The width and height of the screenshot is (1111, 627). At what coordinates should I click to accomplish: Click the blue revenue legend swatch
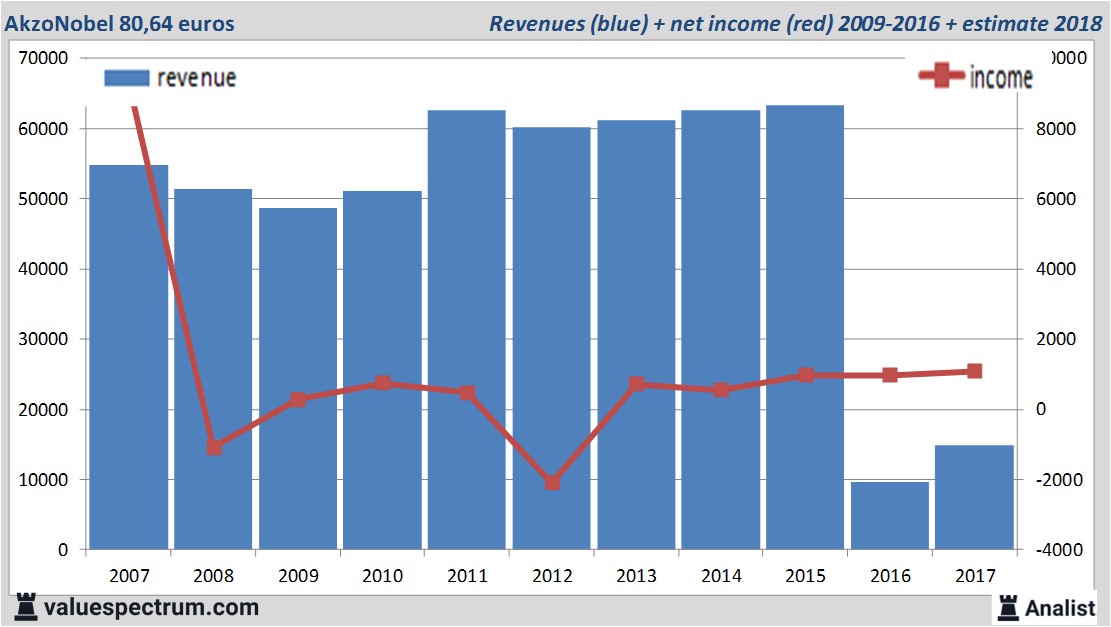click(127, 78)
